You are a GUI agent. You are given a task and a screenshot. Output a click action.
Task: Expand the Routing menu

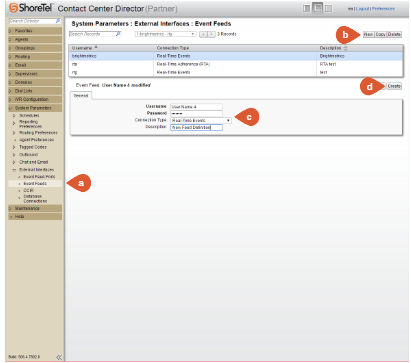(x=35, y=56)
